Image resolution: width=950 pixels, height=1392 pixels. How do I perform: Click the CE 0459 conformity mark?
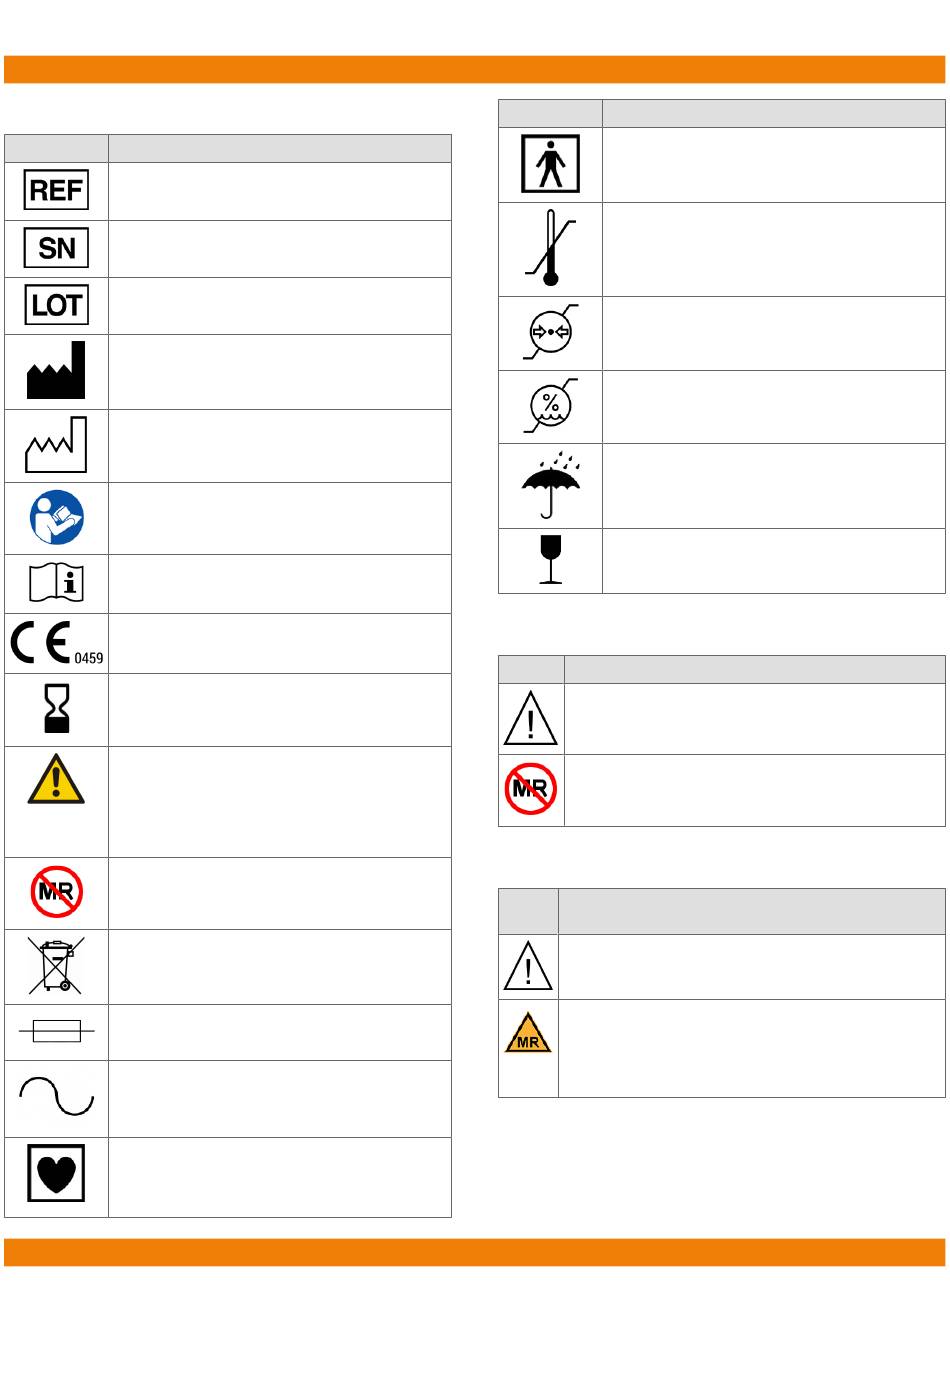click(56, 643)
